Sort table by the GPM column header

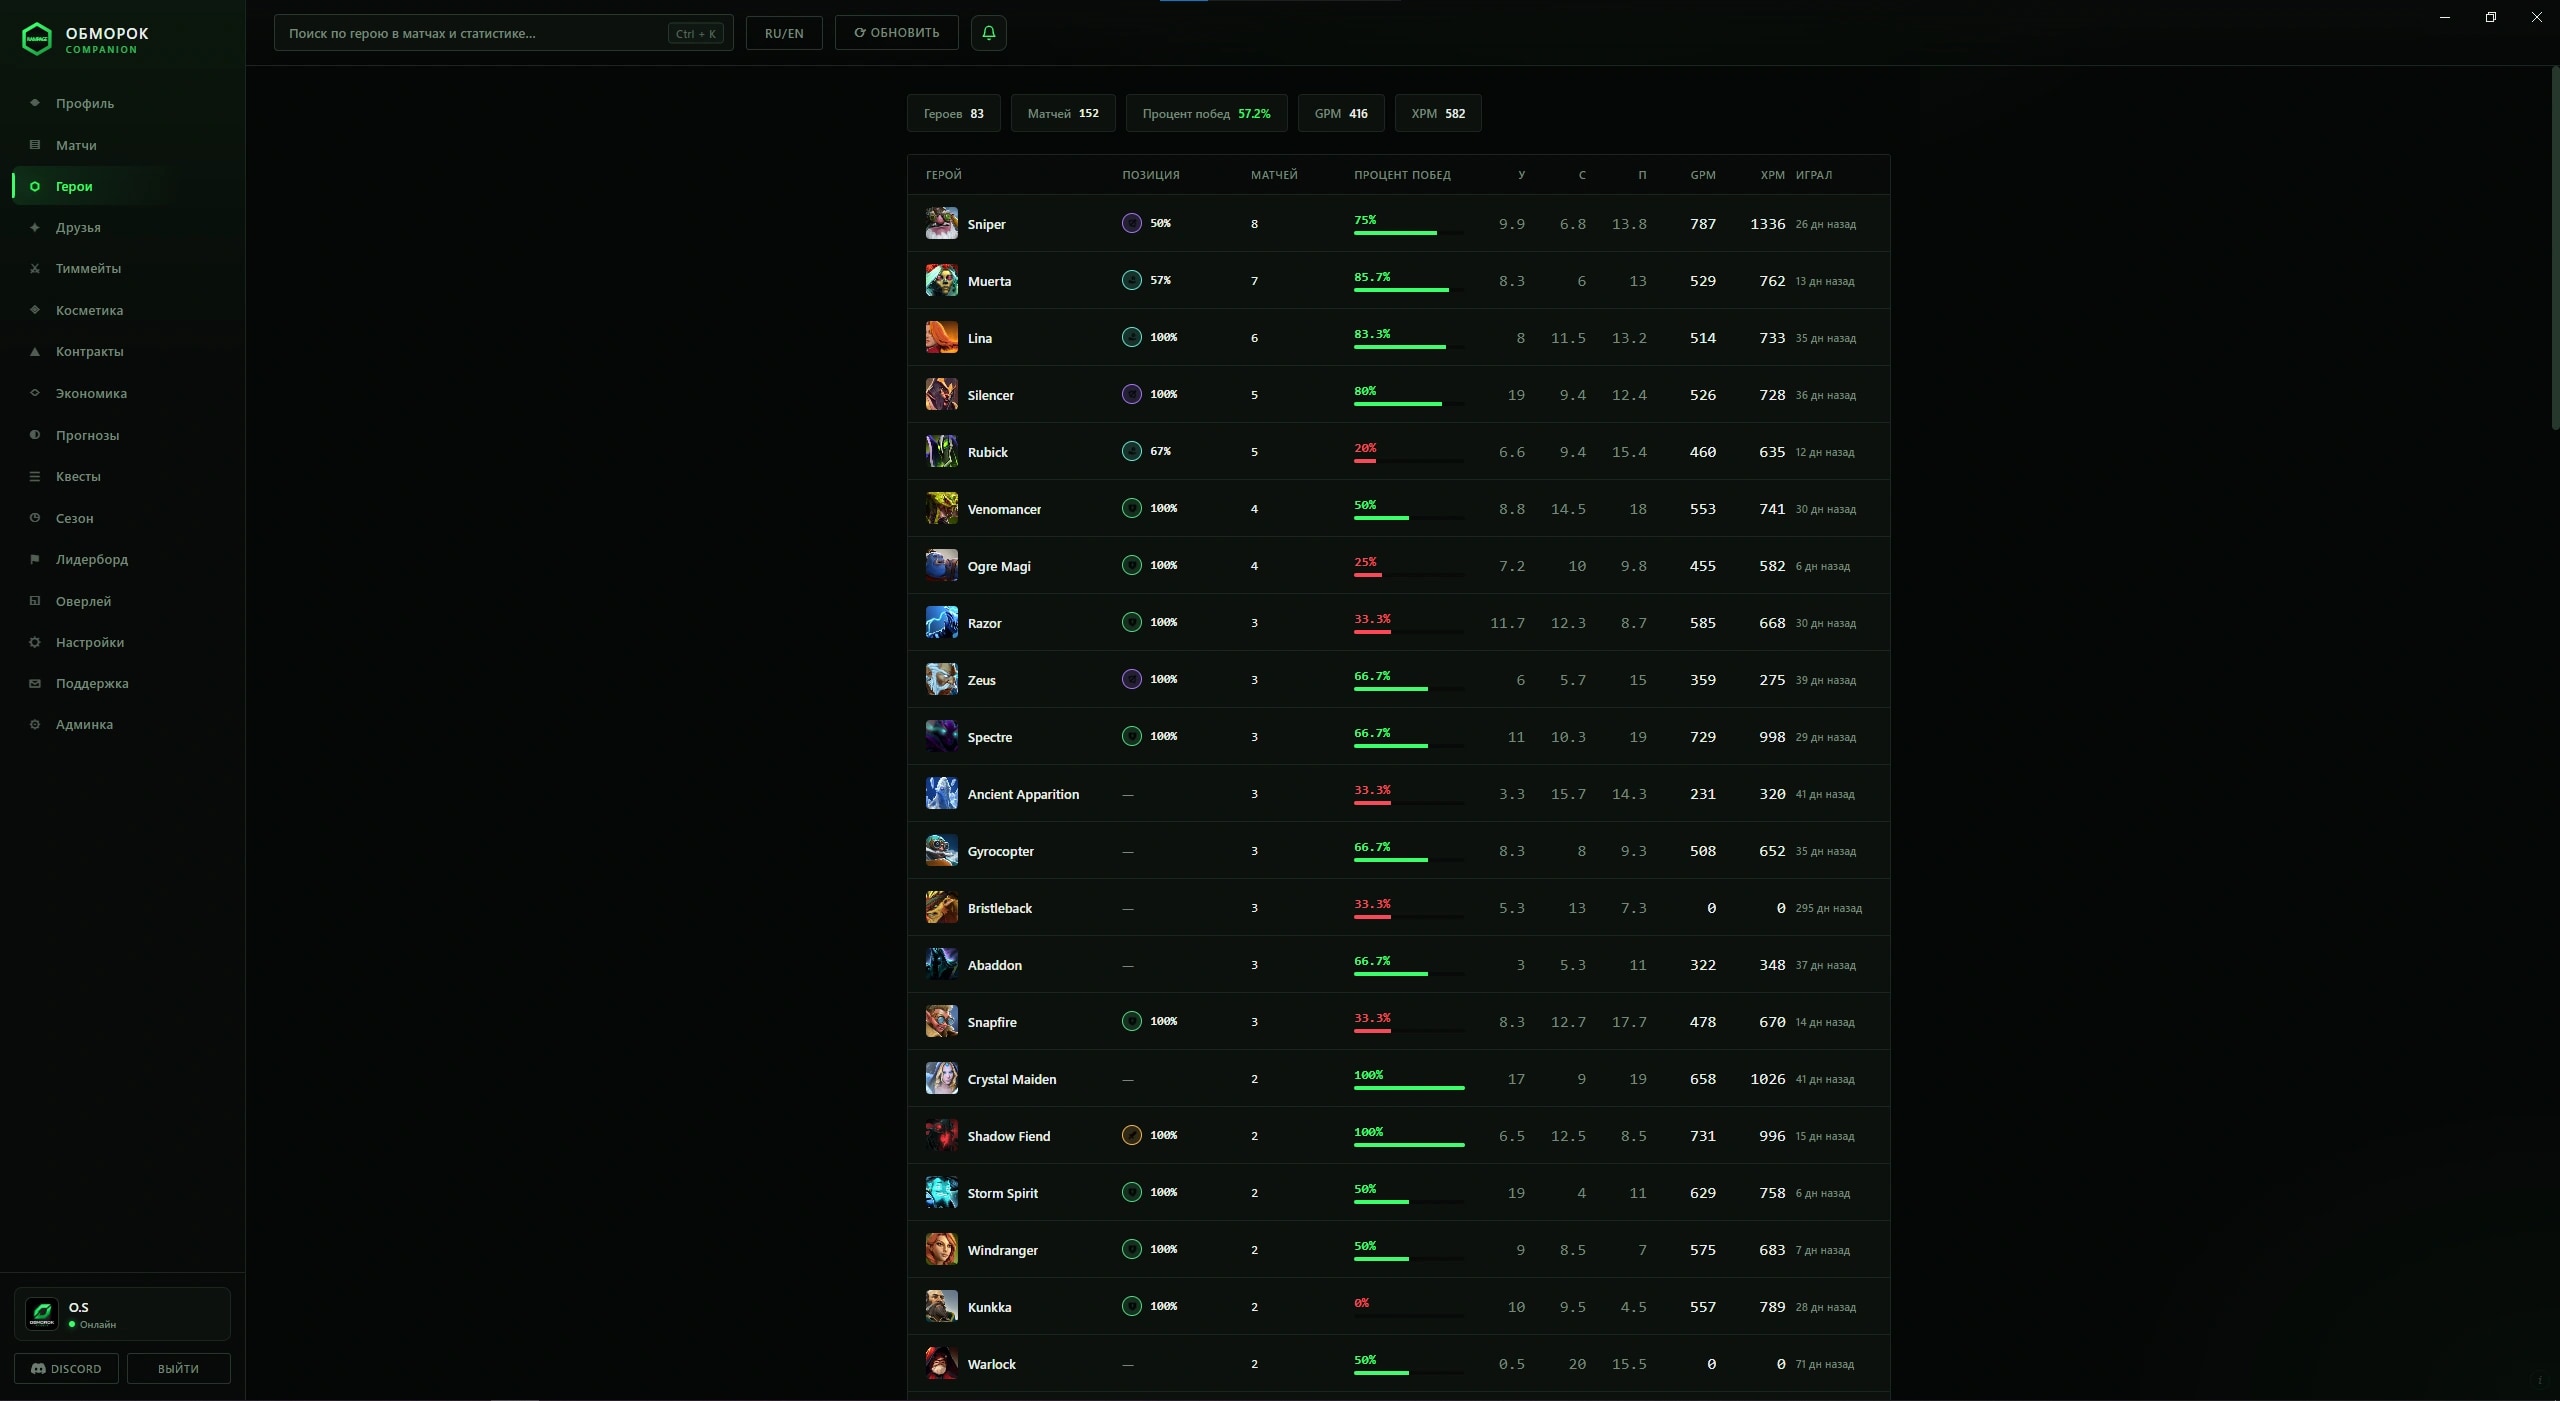pyautogui.click(x=1703, y=175)
